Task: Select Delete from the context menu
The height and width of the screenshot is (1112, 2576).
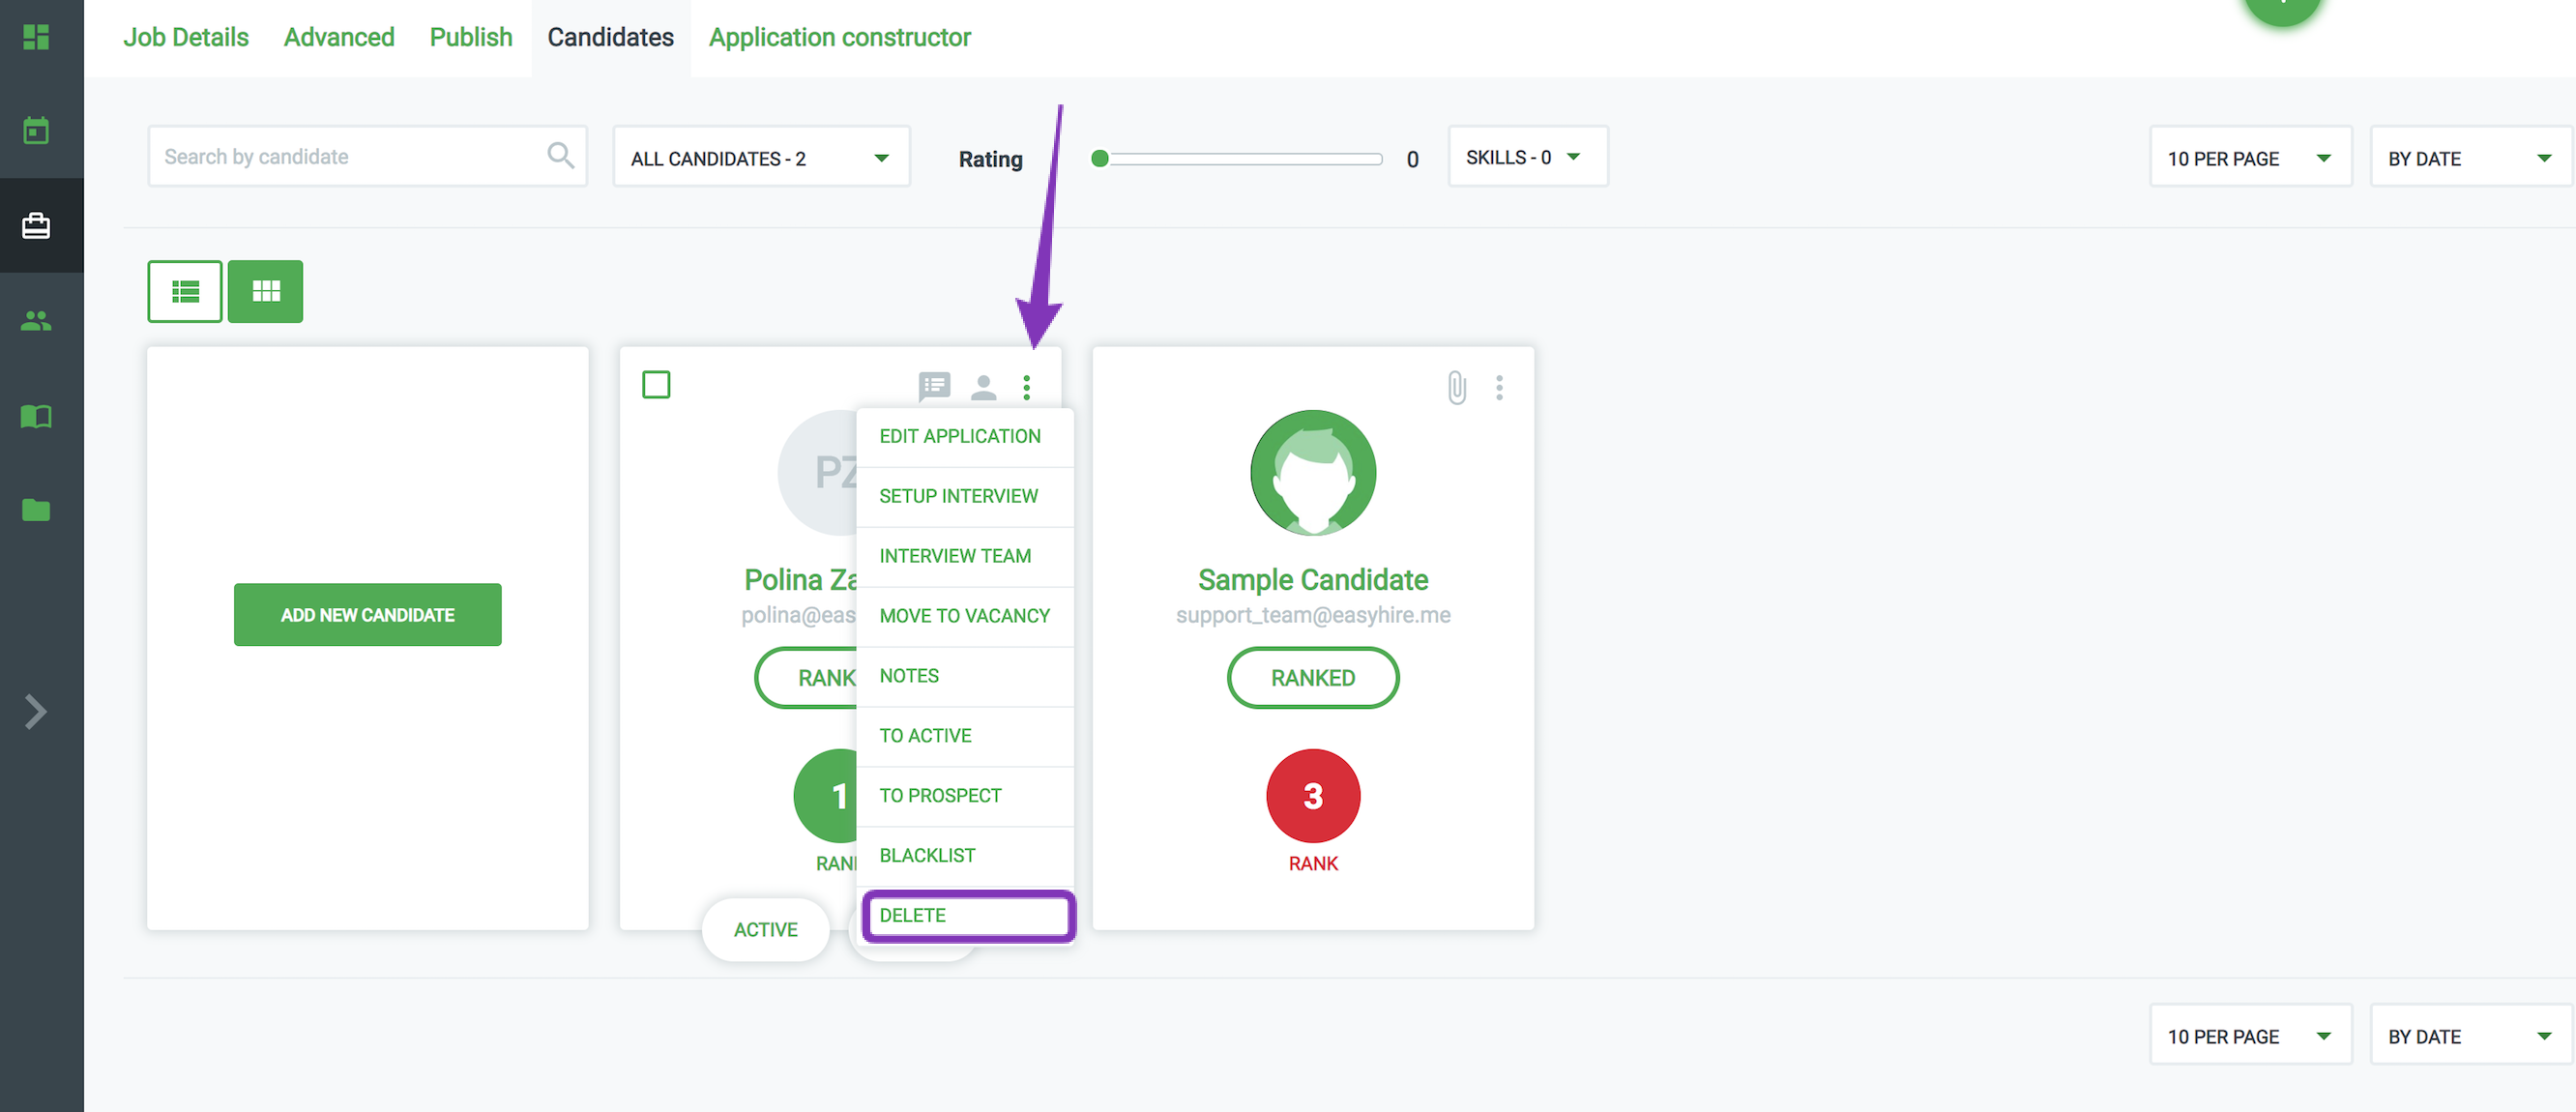Action: click(x=968, y=915)
